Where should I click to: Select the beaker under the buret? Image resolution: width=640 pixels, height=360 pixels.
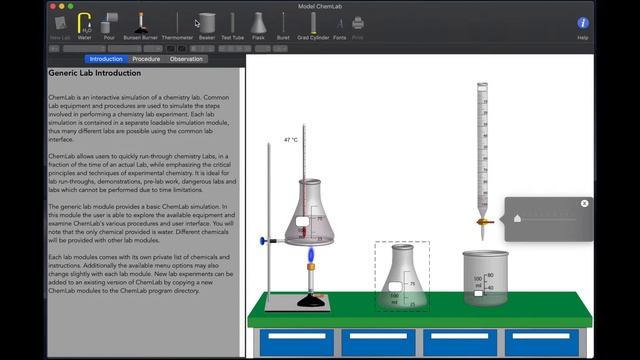coord(485,278)
